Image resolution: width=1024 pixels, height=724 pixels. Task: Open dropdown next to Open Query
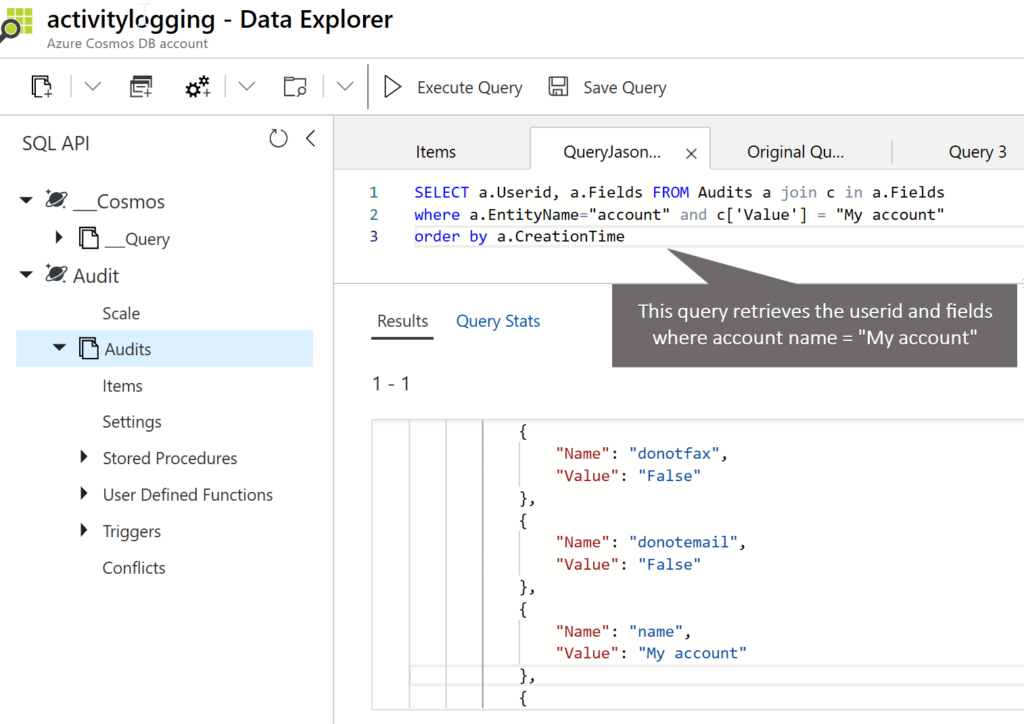coord(345,87)
